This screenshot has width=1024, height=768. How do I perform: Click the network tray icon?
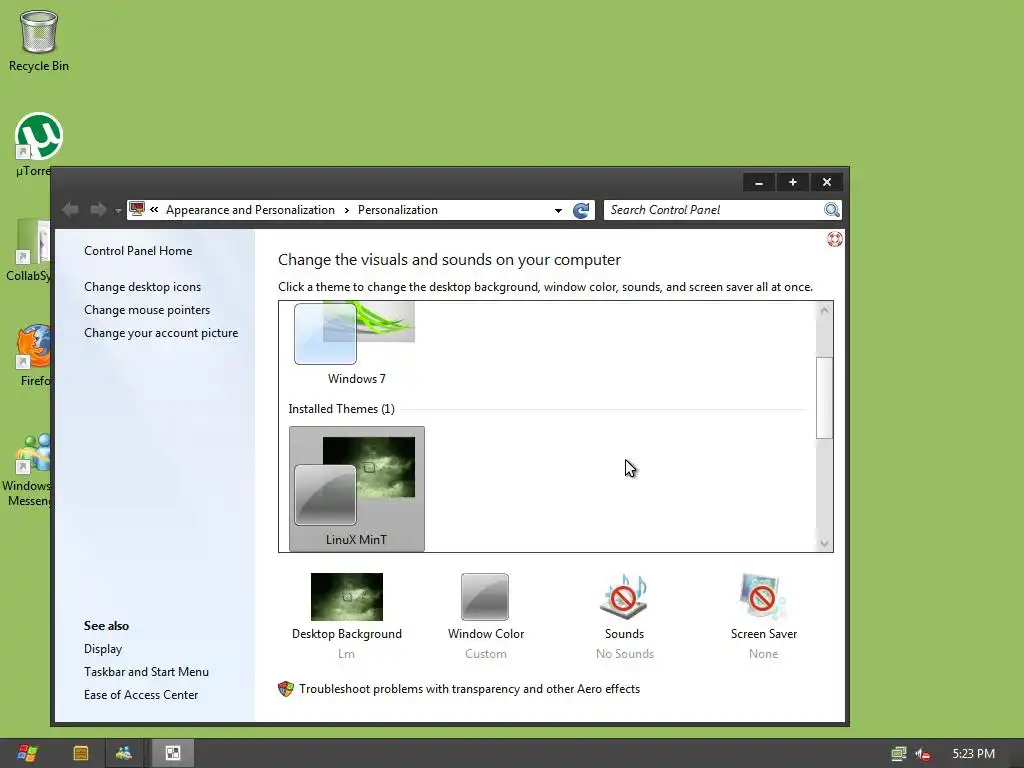point(899,754)
